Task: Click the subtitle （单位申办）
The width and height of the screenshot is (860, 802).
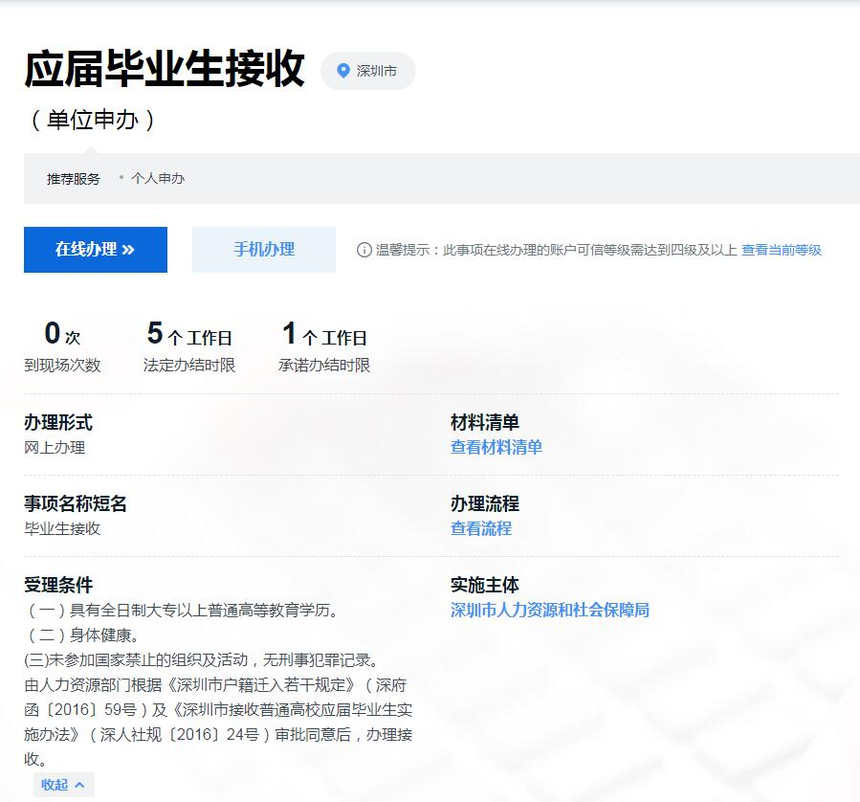Action: click(92, 120)
